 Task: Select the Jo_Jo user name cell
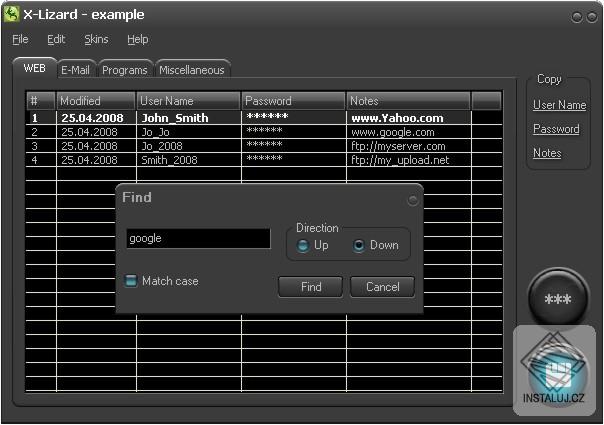click(x=189, y=132)
